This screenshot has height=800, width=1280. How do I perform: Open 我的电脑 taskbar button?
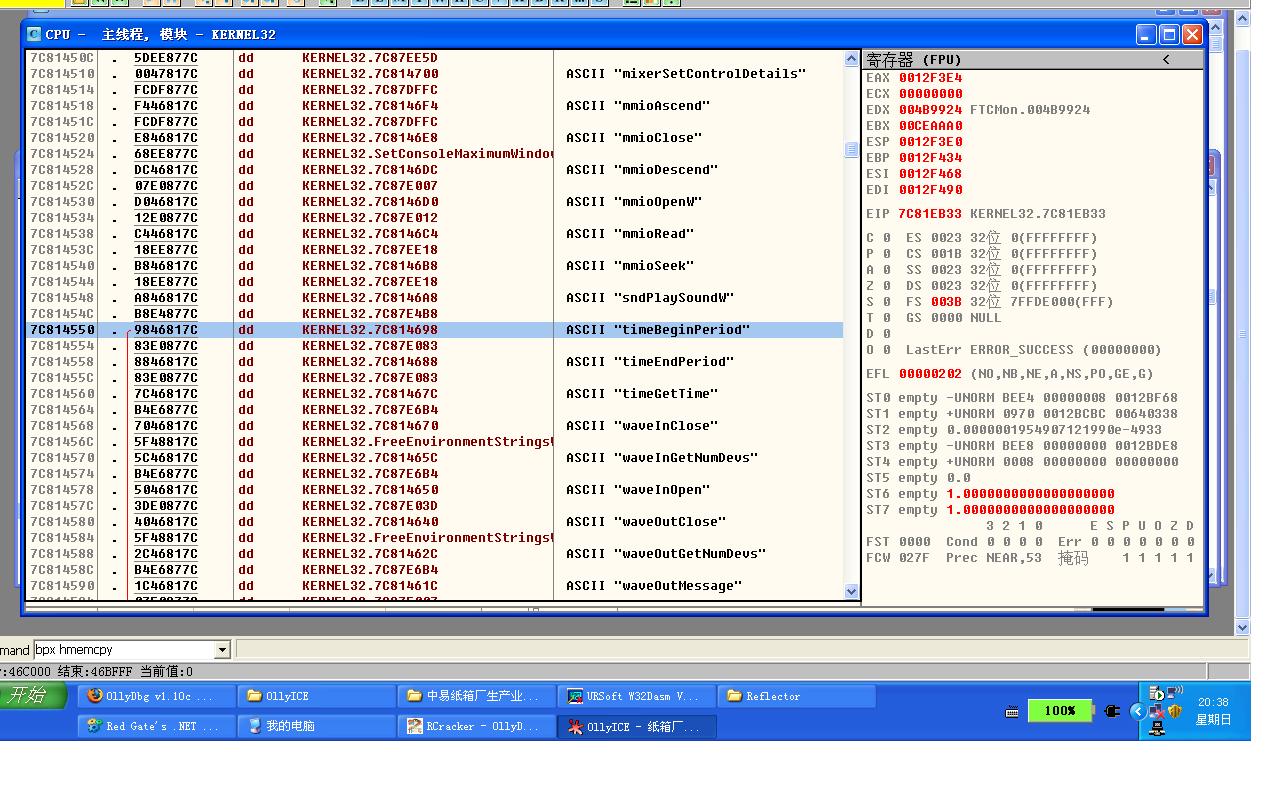click(318, 727)
